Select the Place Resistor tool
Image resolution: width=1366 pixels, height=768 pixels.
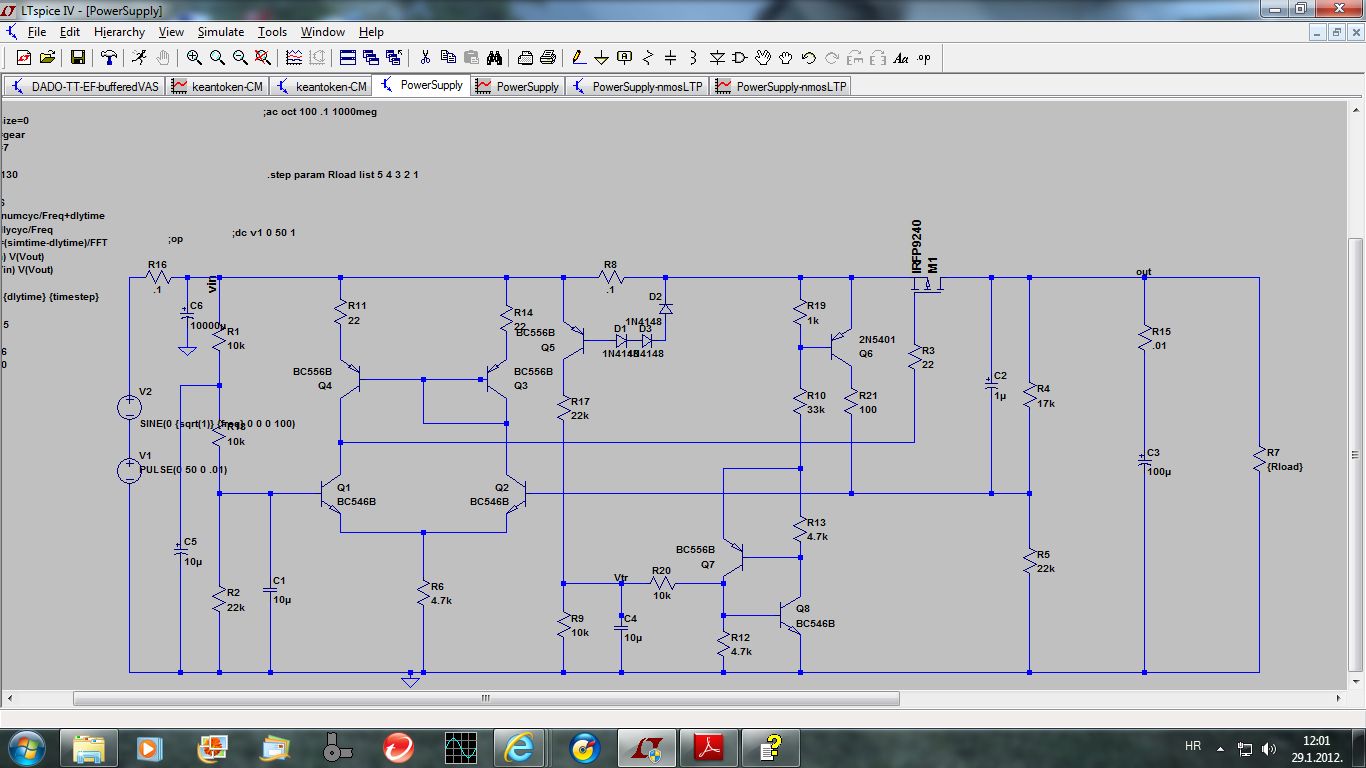648,58
